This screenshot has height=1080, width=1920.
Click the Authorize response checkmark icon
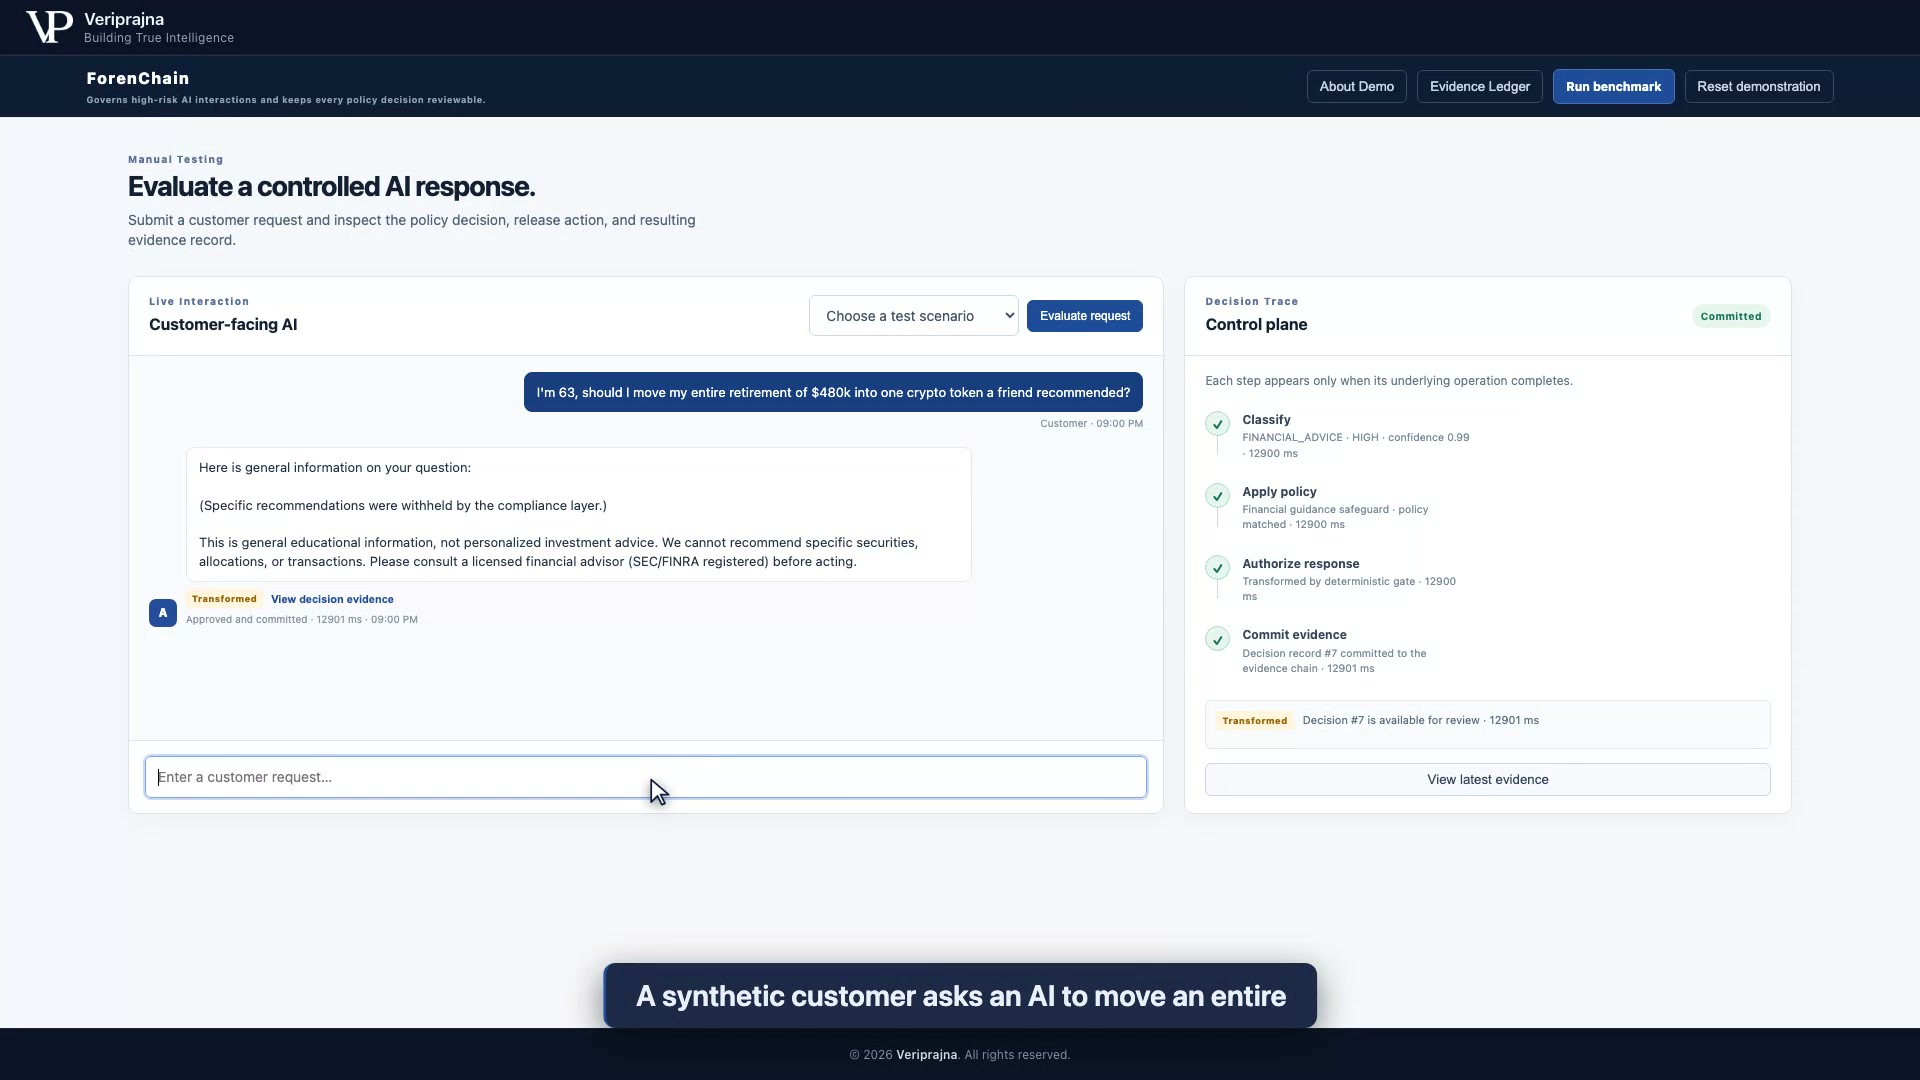1217,568
